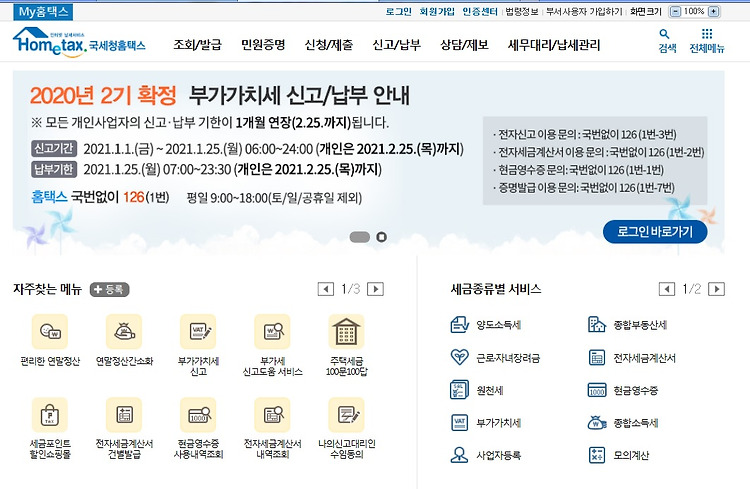This screenshot has width=750, height=489.
Task: Click the 검색 magnifier icon
Action: (x=664, y=34)
